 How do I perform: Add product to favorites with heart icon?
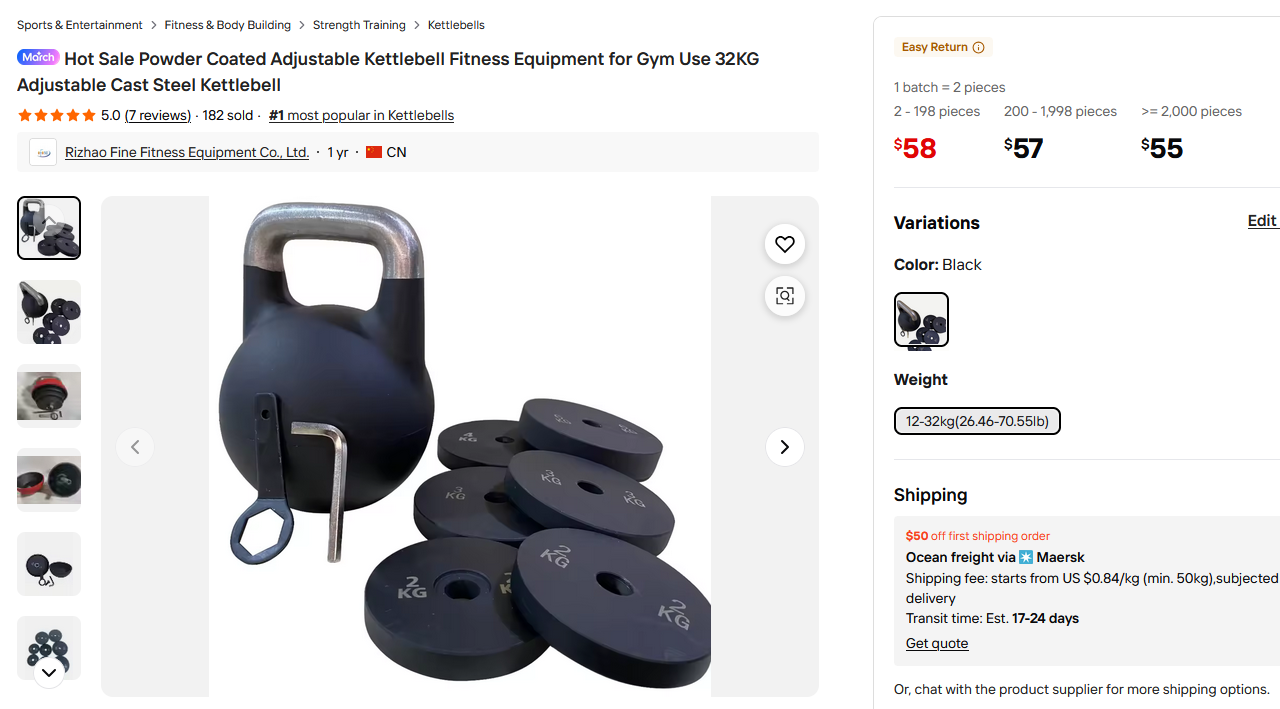[785, 244]
